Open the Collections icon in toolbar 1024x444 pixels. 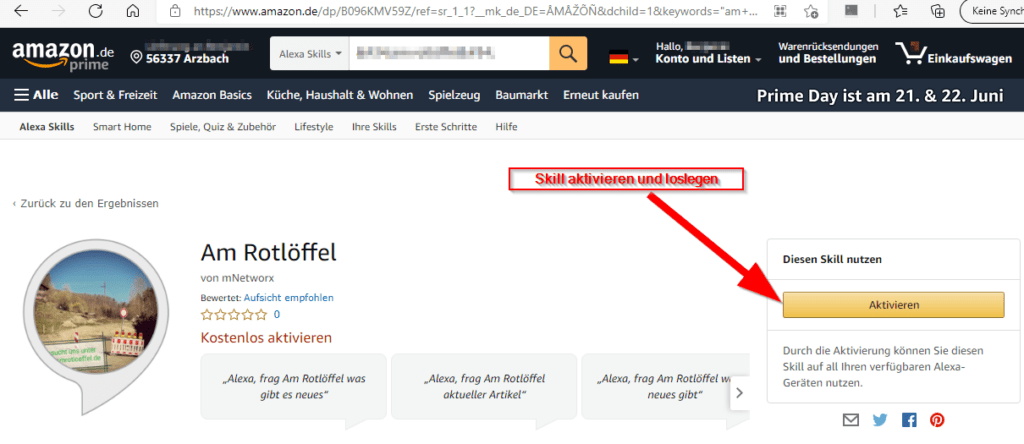(938, 11)
